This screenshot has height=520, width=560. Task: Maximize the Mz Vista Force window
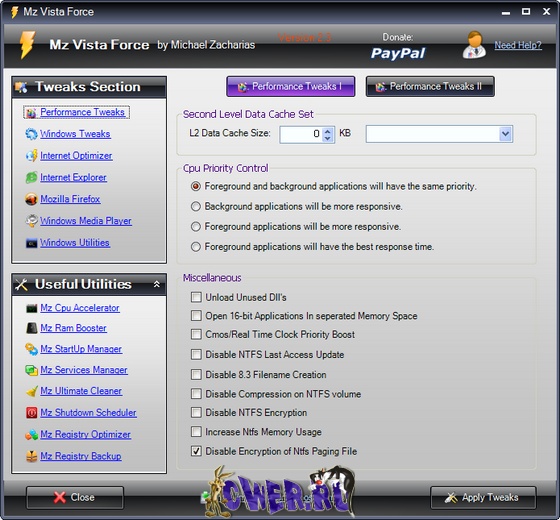pos(526,12)
